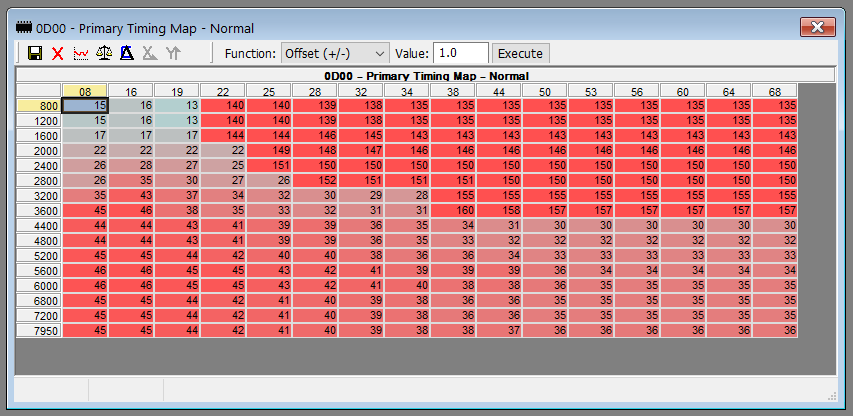The image size is (853, 416).
Task: Click the Save floppy disk icon
Action: (35, 53)
